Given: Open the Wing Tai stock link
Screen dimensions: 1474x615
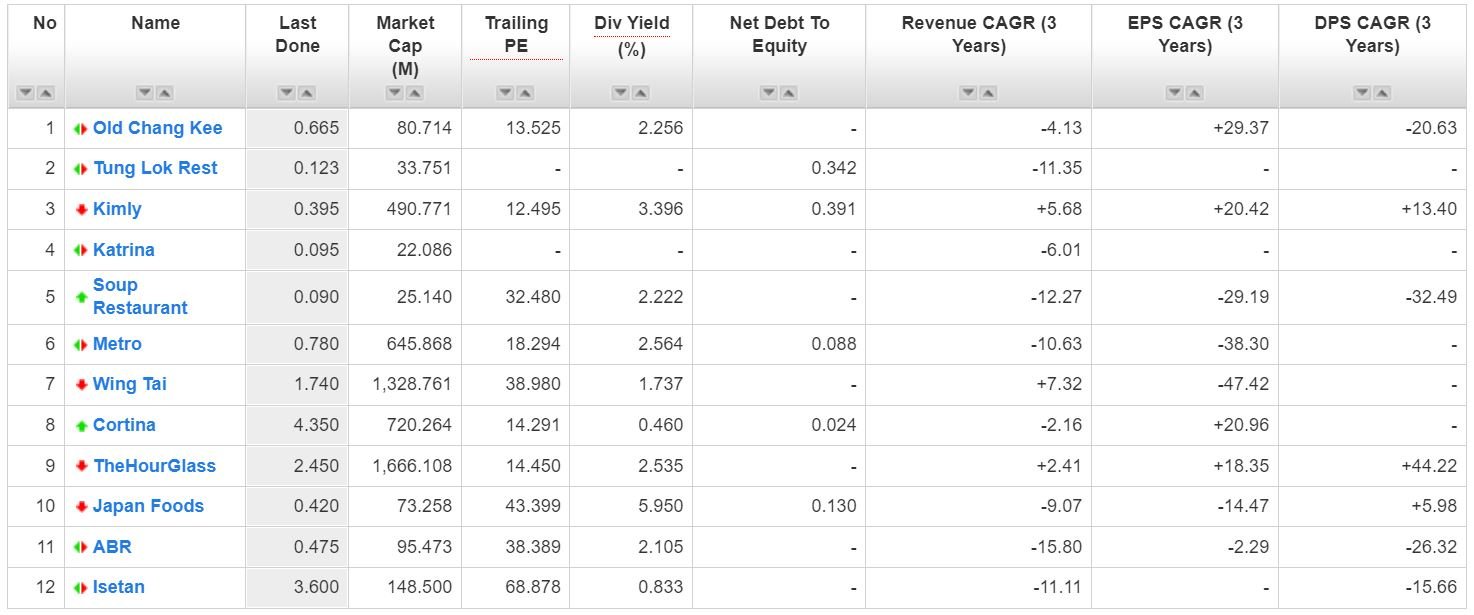Looking at the screenshot, I should (130, 384).
